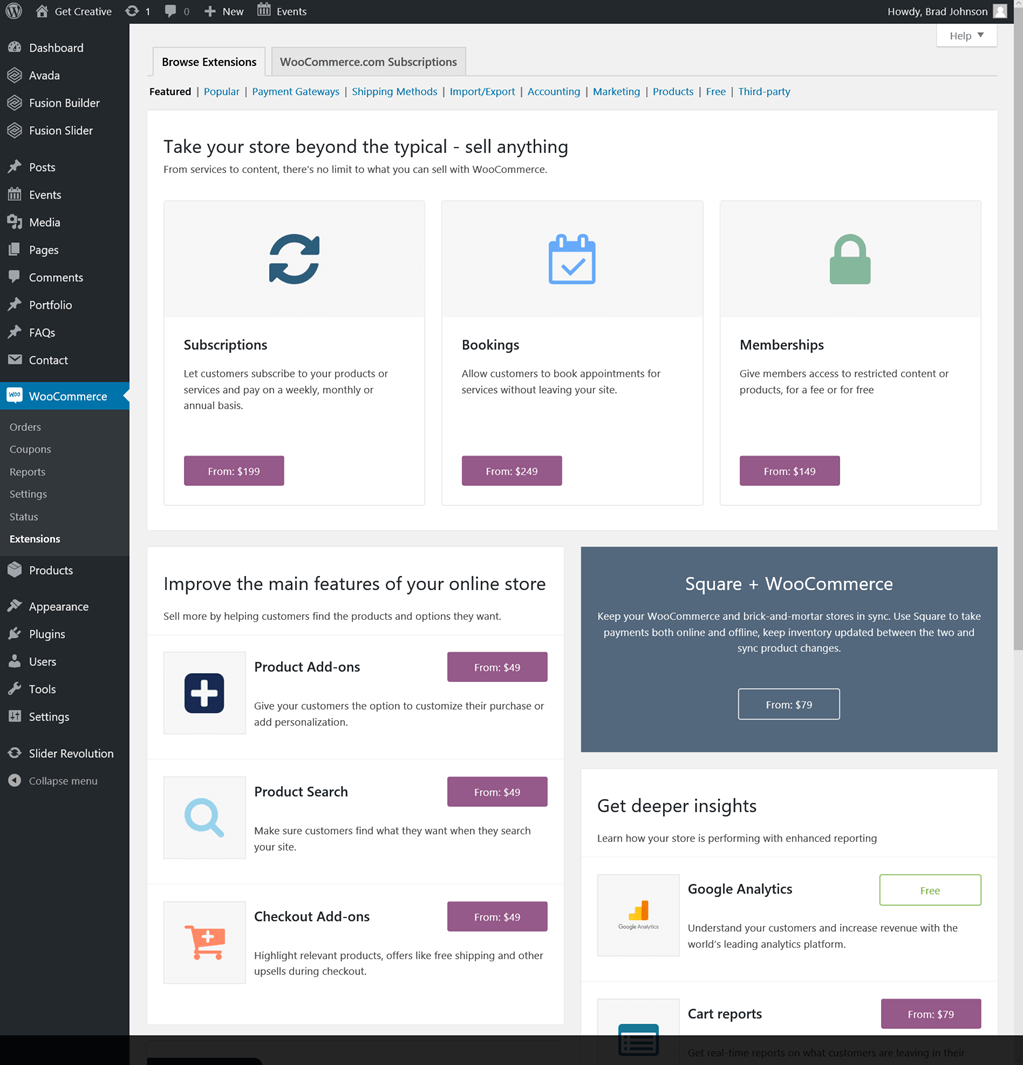Click the Contact envelope icon in sidebar
The width and height of the screenshot is (1024, 1065).
pyautogui.click(x=14, y=360)
